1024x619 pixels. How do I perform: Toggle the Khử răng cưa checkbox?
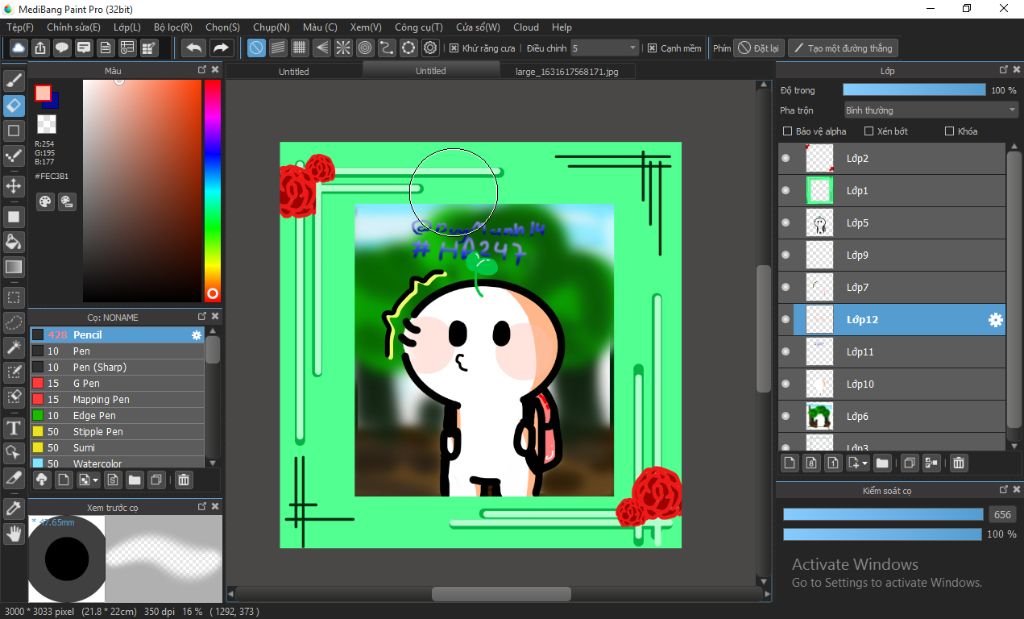click(454, 48)
